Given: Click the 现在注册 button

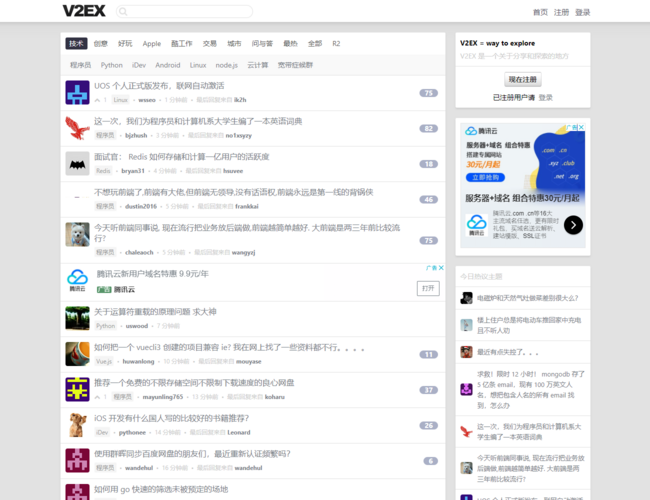Looking at the screenshot, I should [523, 79].
